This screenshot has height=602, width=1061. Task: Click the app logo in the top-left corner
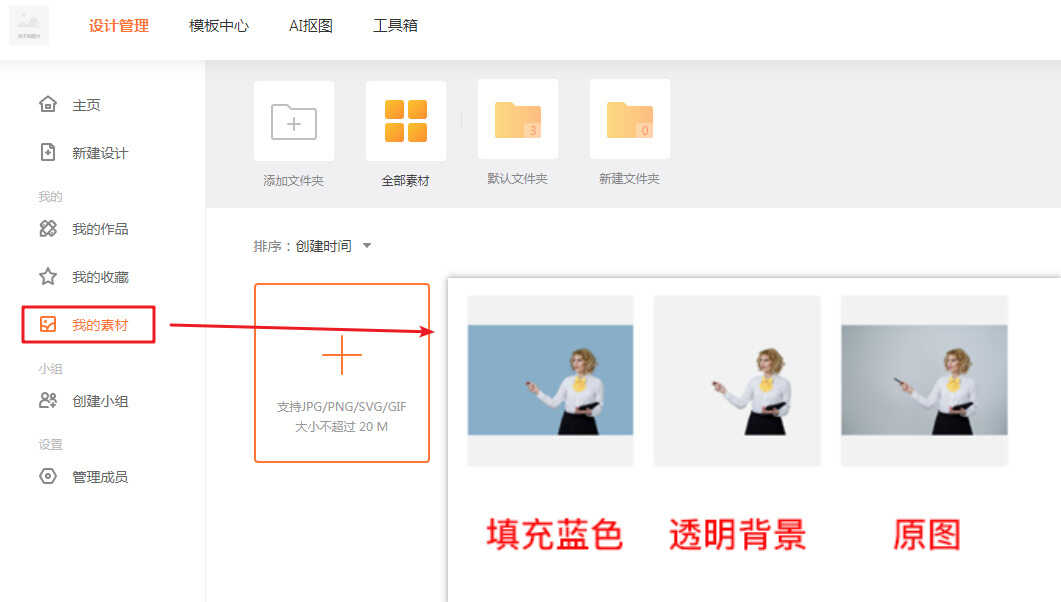pos(29,26)
